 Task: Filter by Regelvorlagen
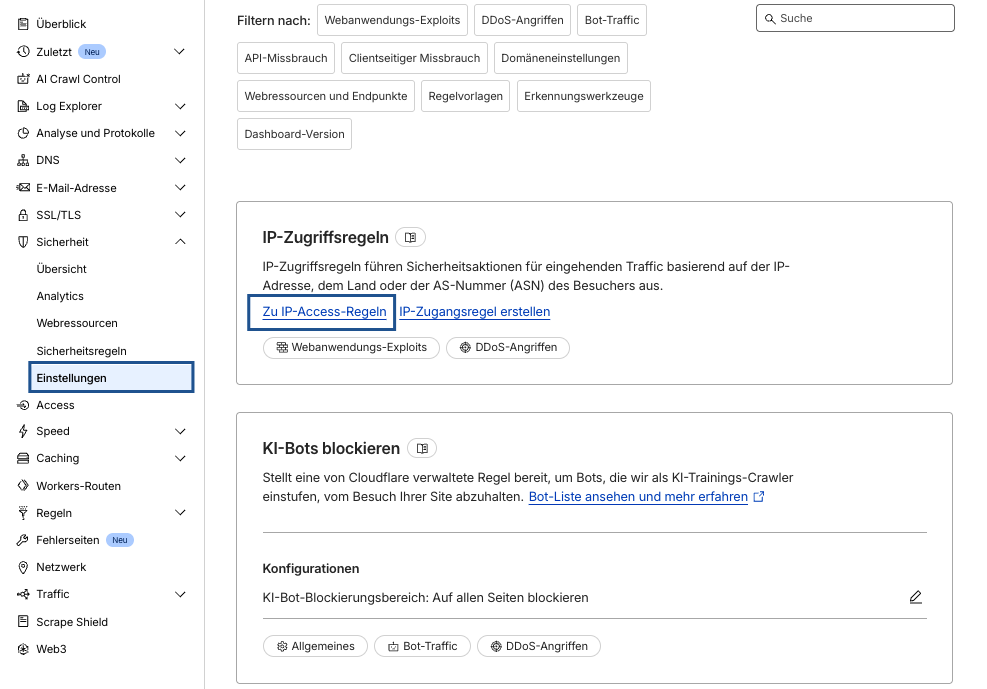[465, 96]
